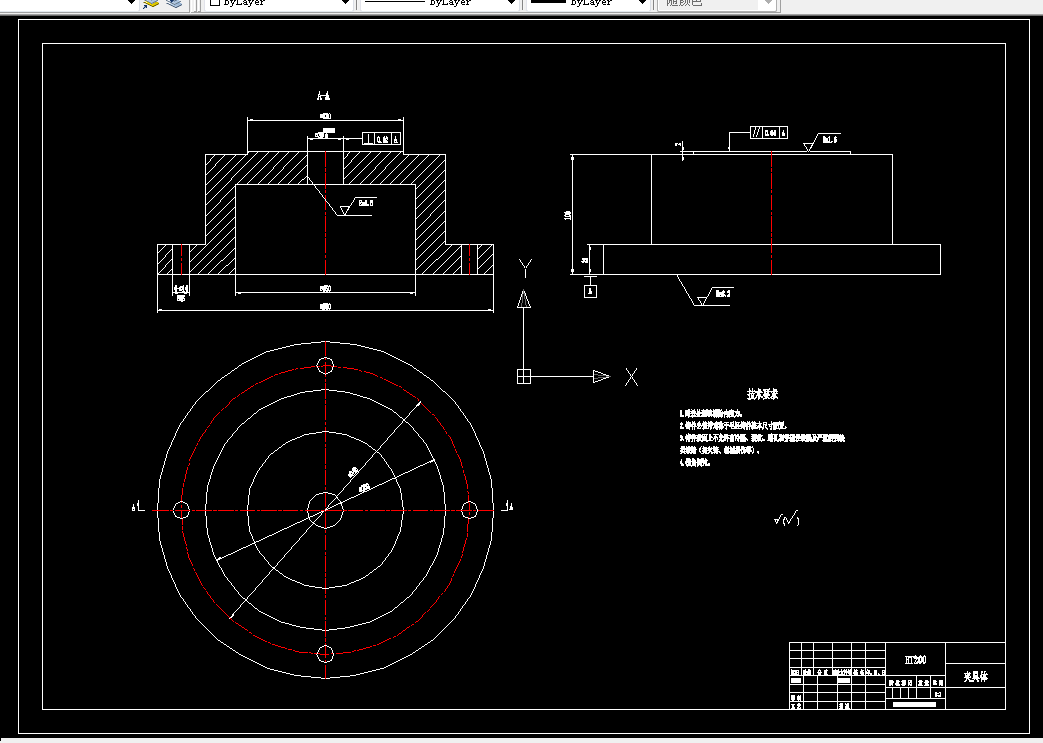1043x743 pixels.
Task: Select the perpendicularity tolerance frame in section view
Action: click(382, 139)
